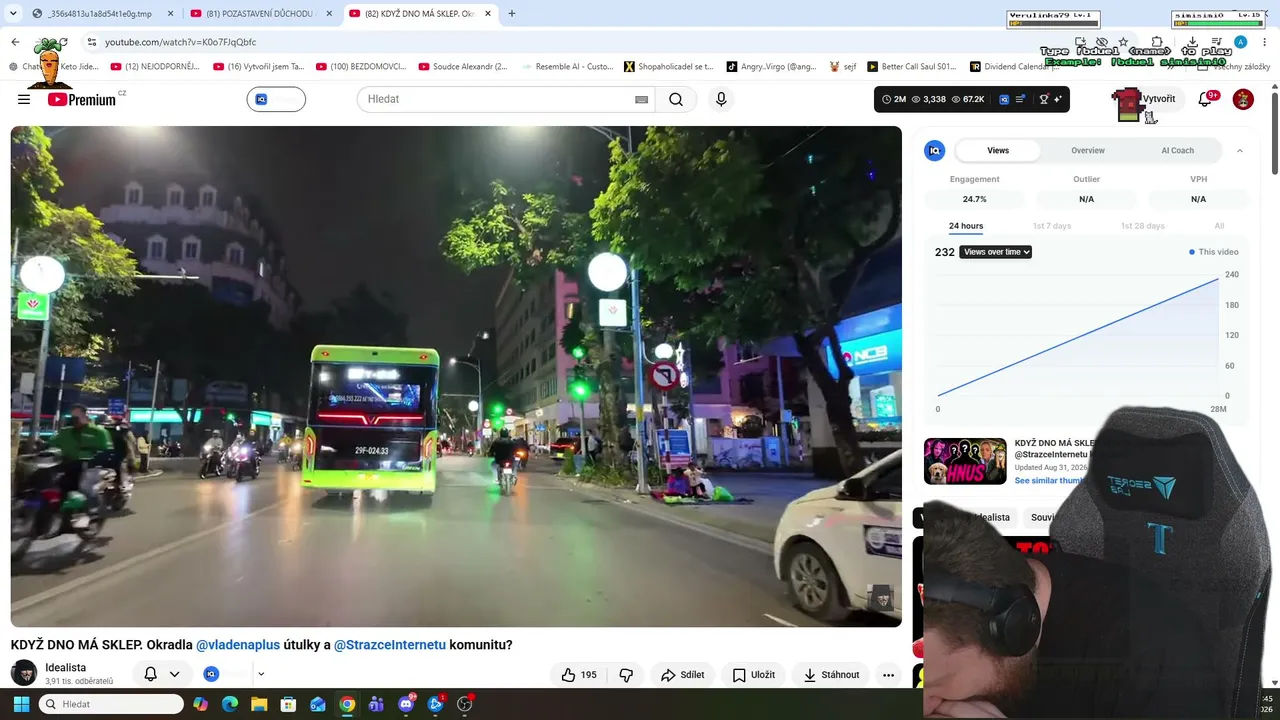
Task: Dislike the video with thumbs down
Action: [626, 675]
